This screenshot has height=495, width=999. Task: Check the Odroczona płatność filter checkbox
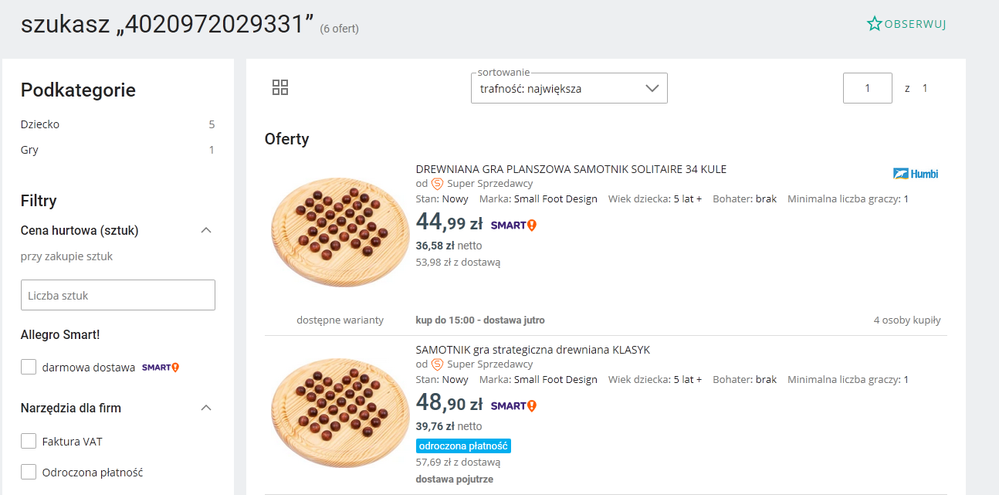(29, 472)
